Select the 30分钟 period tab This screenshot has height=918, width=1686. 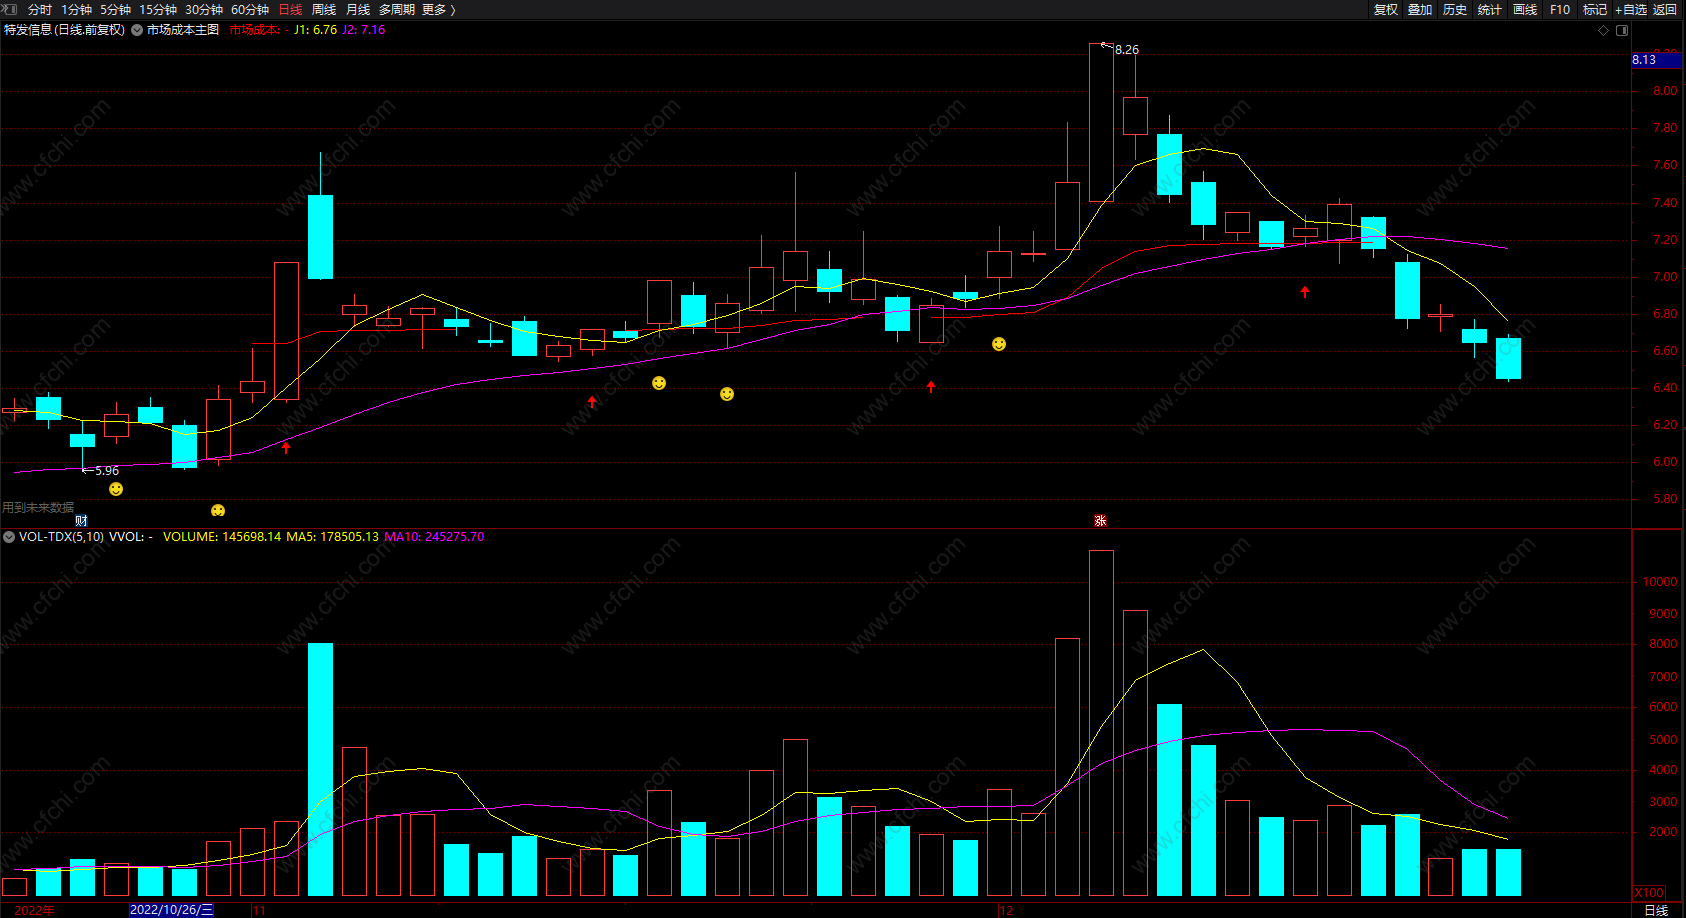204,10
